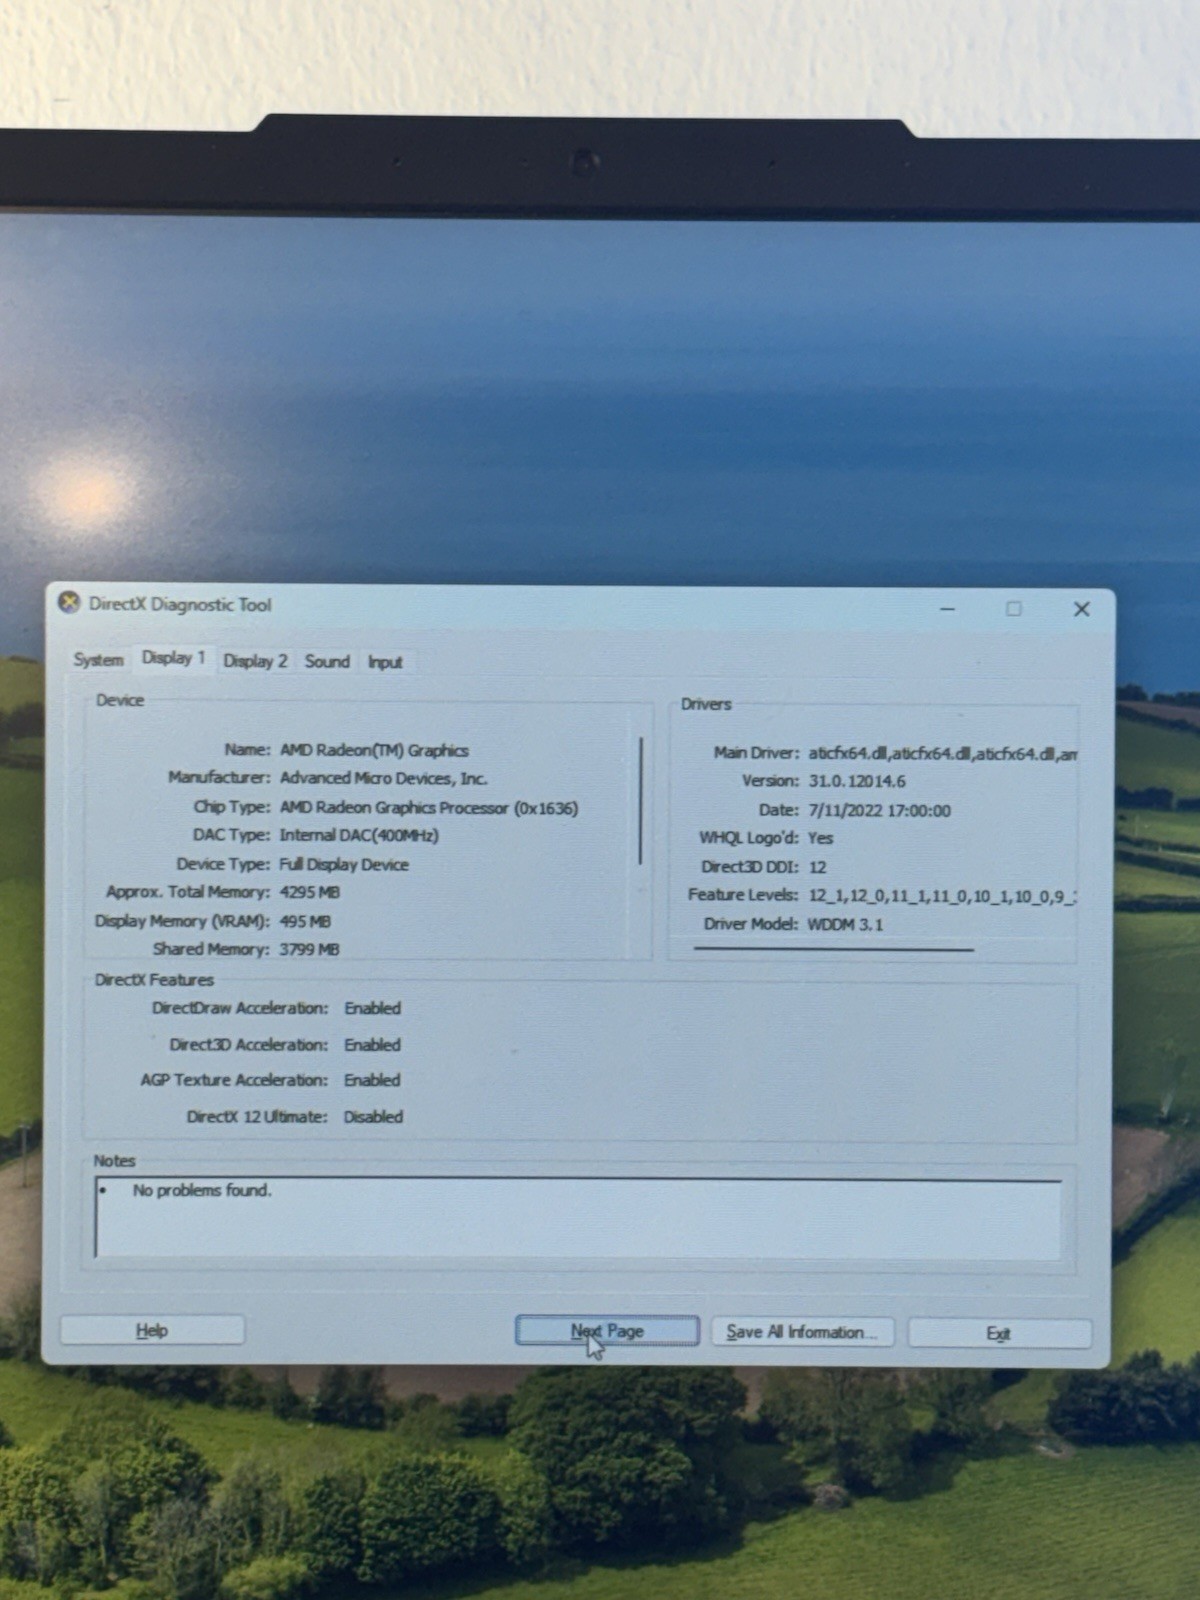Go to Next Page
This screenshot has height=1600, width=1200.
[607, 1331]
